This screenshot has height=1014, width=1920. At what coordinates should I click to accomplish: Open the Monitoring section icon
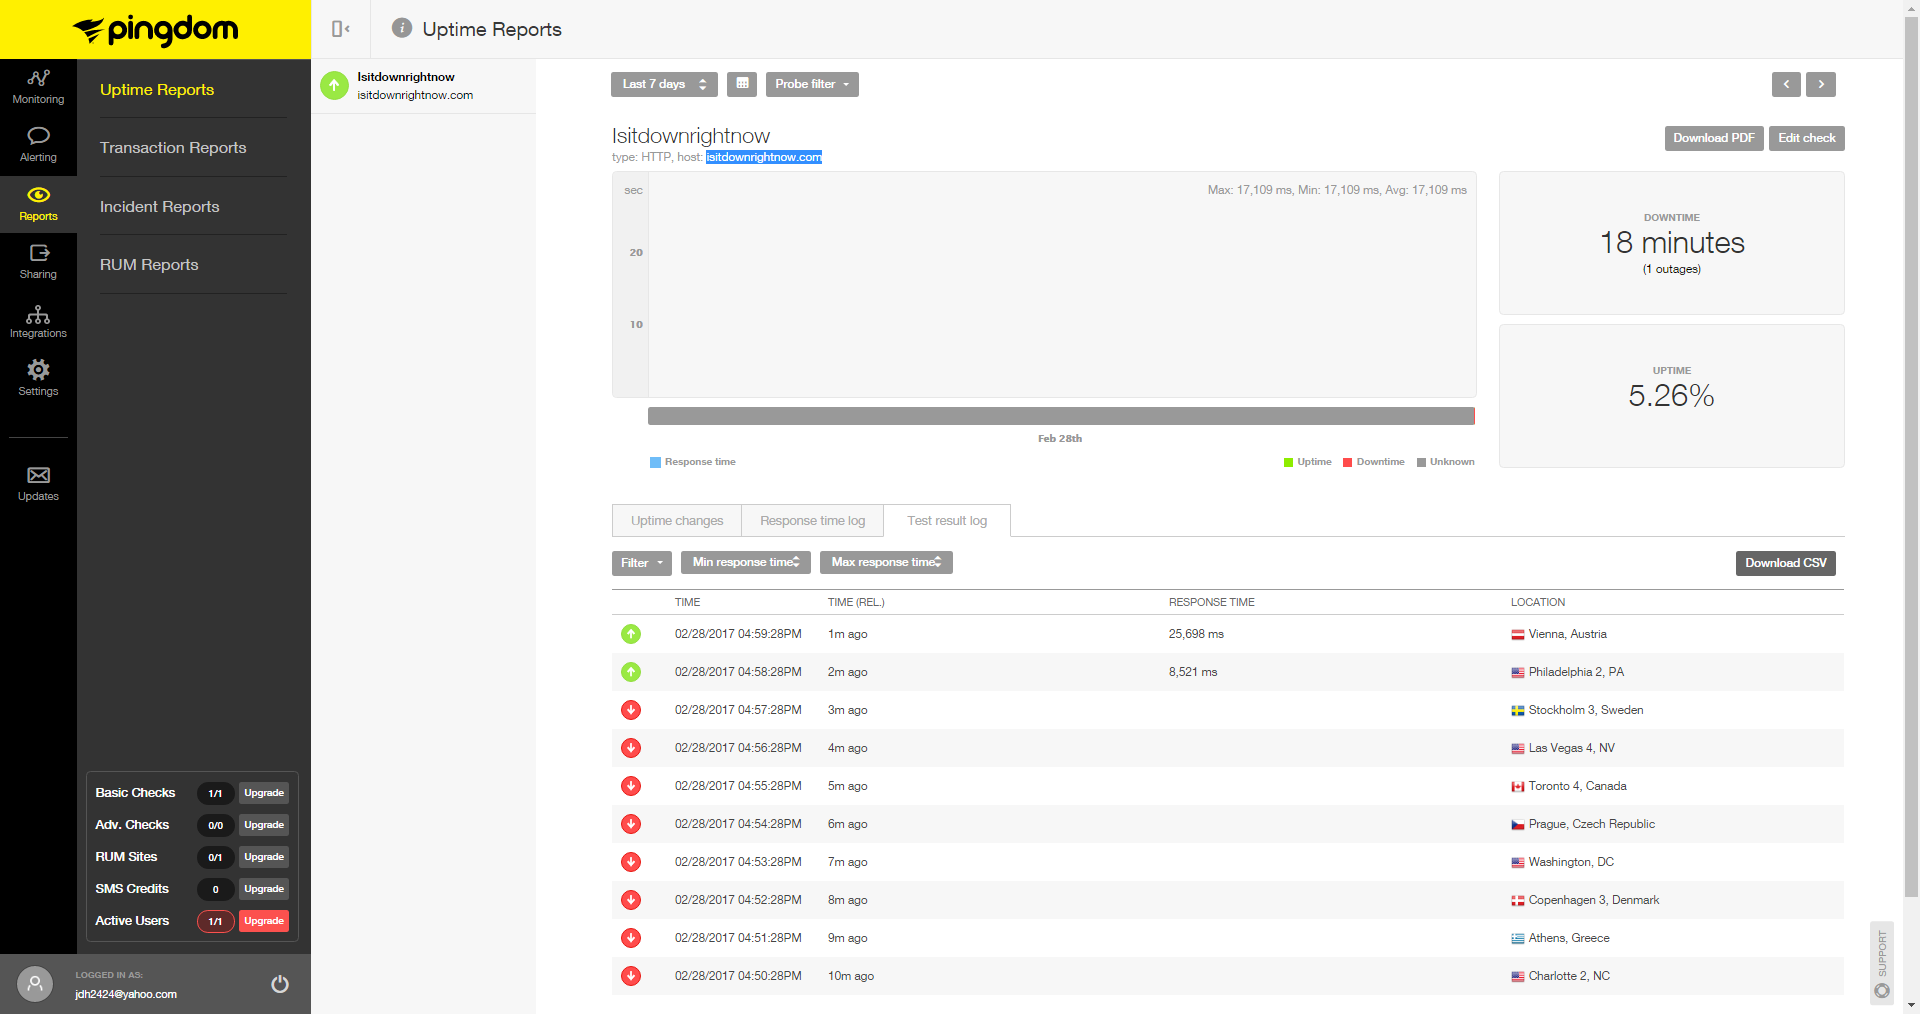tap(38, 78)
